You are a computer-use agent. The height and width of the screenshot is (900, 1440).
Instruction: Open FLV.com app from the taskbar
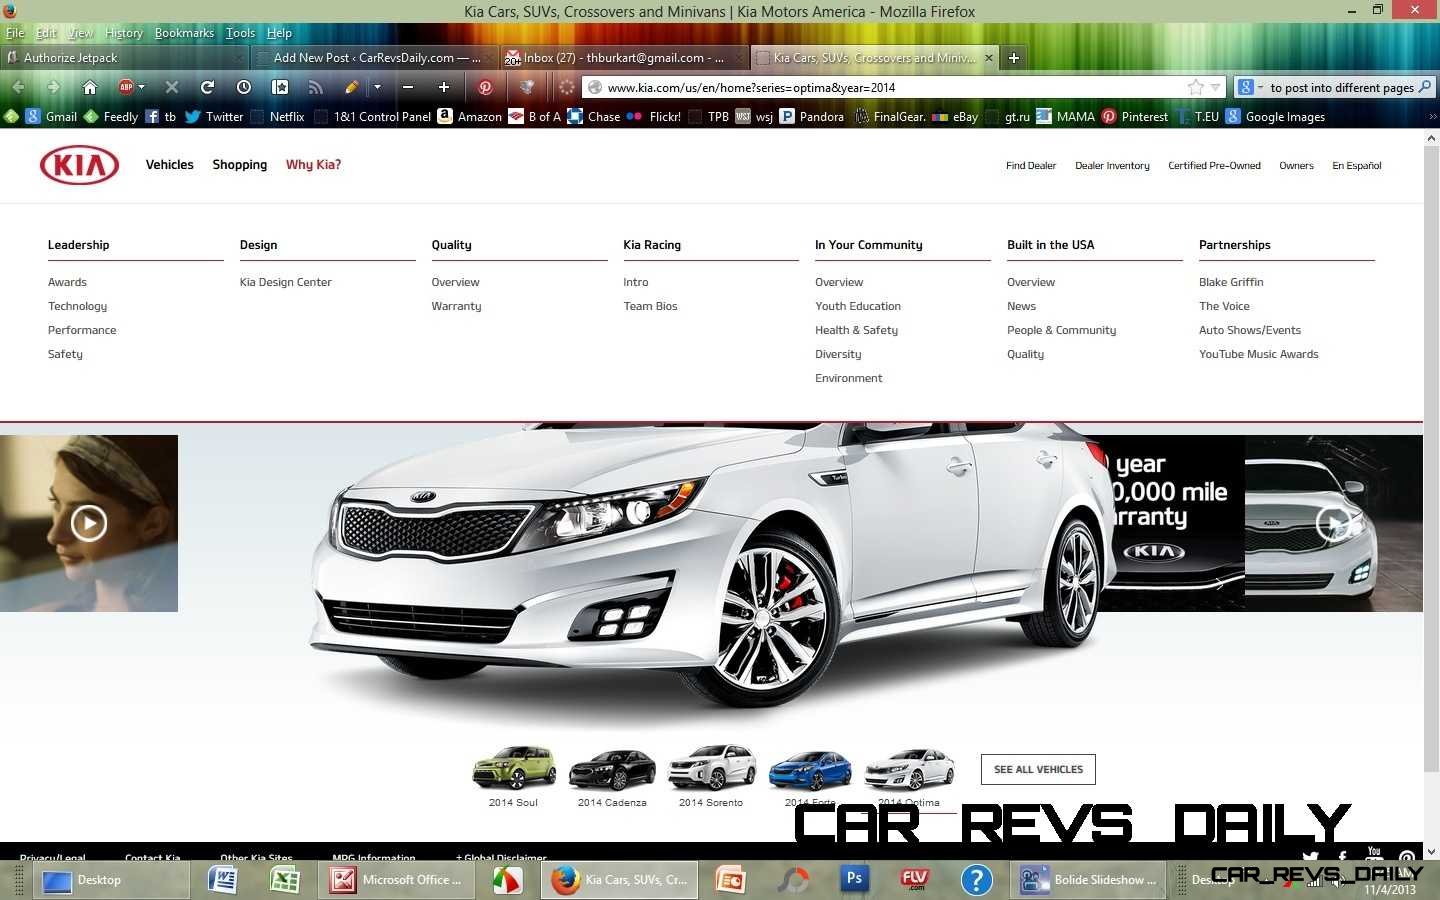click(915, 879)
